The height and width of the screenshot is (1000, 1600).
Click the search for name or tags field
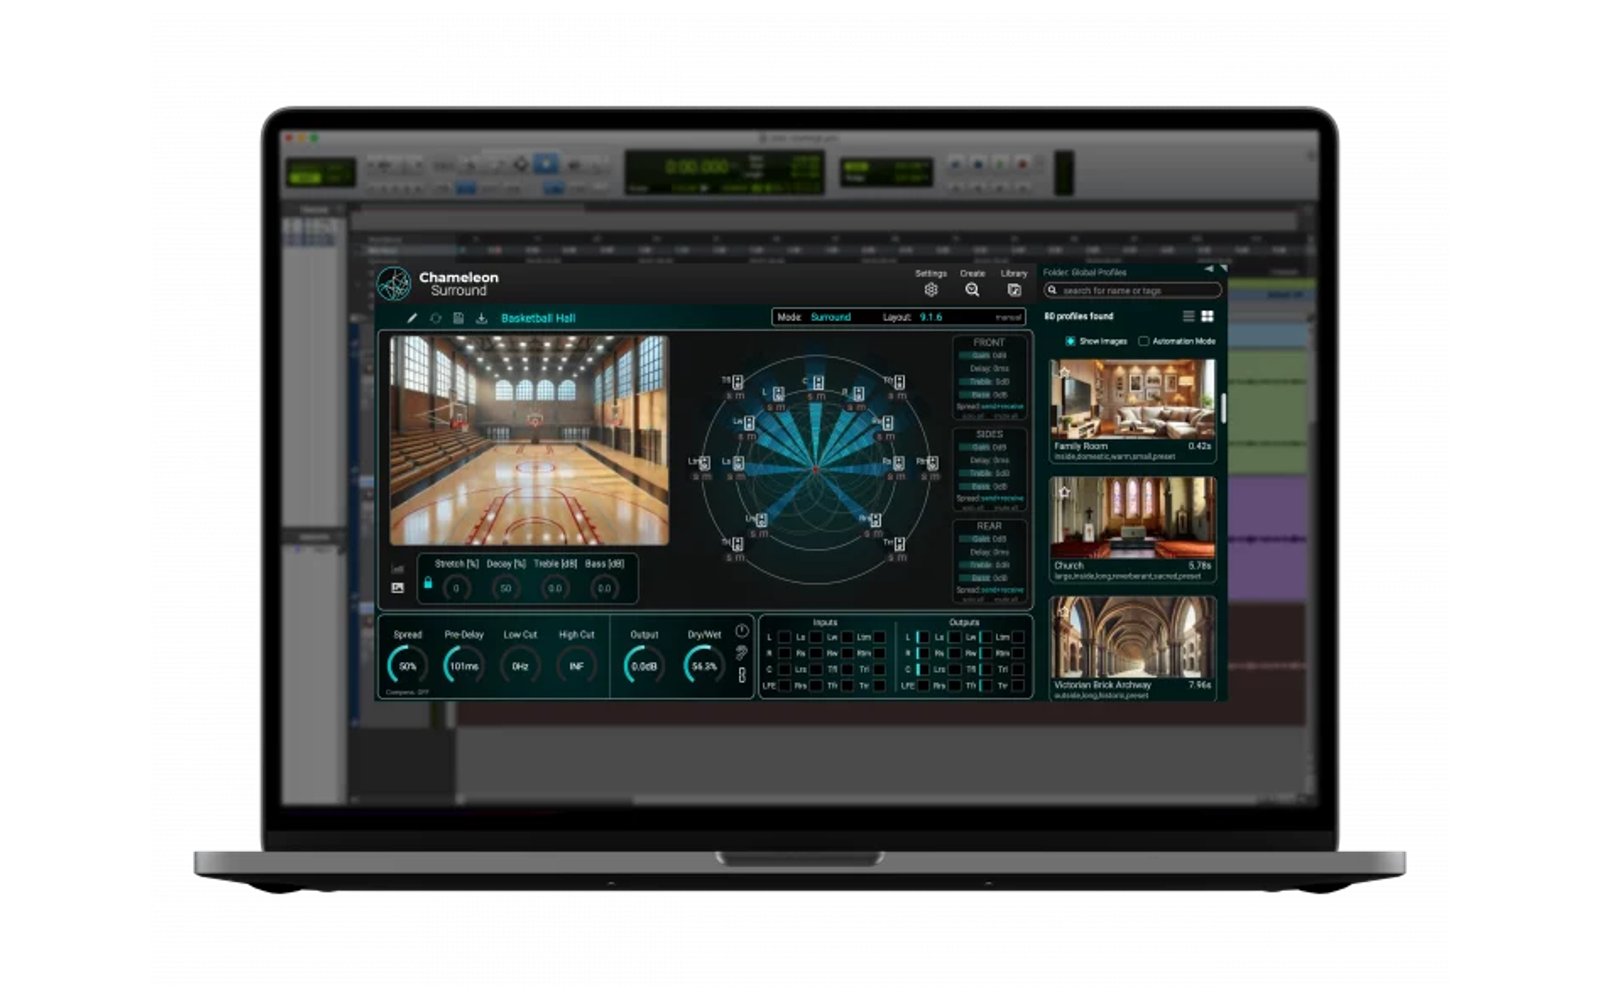(x=1132, y=290)
